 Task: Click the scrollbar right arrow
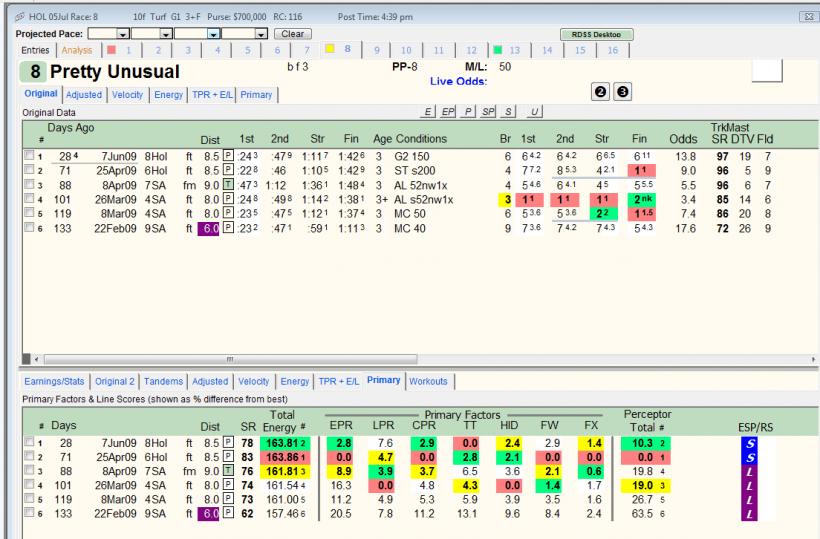click(x=813, y=359)
